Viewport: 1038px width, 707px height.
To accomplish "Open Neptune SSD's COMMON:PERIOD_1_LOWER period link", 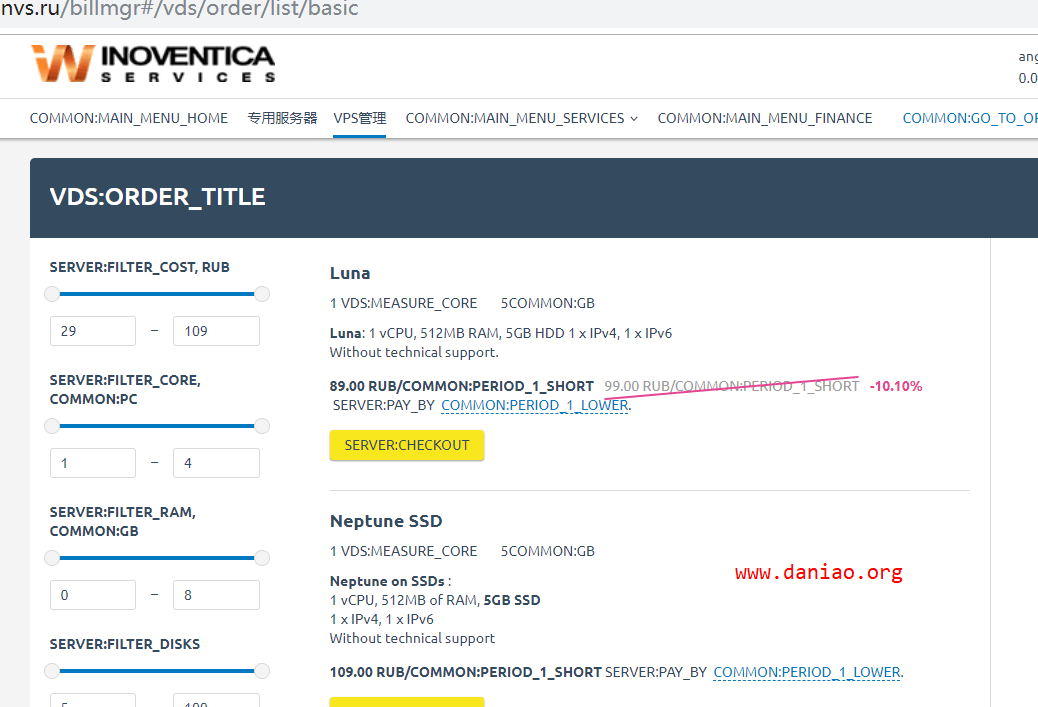I will [x=807, y=672].
